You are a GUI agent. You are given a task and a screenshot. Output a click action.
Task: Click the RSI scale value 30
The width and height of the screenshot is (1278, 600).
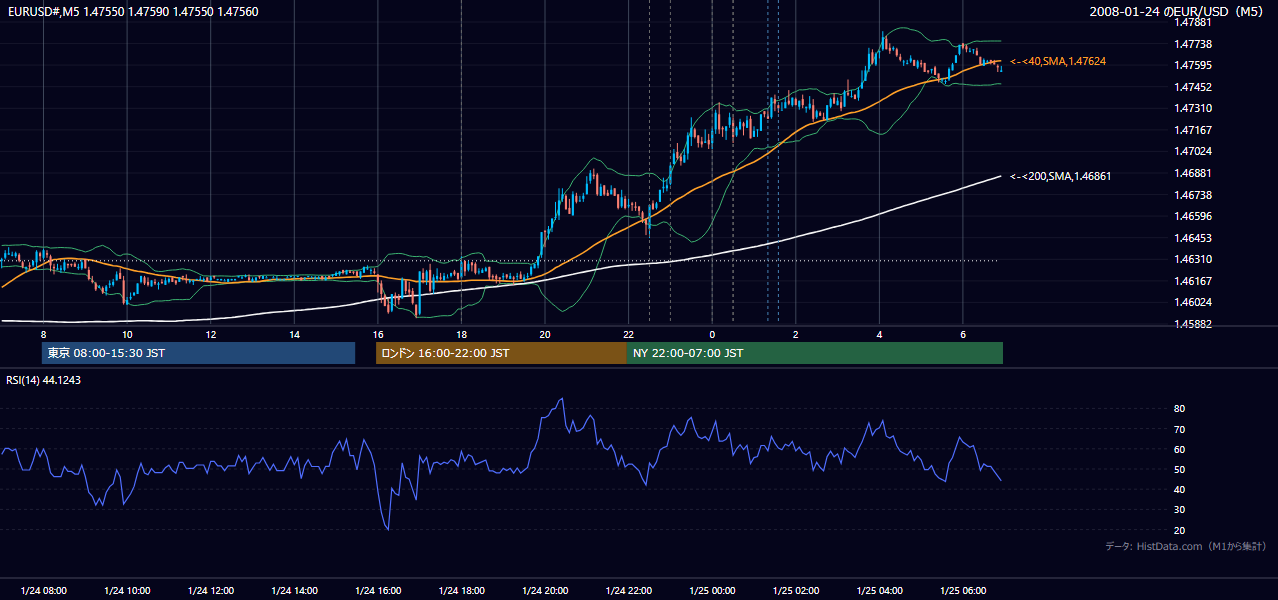(x=1180, y=510)
